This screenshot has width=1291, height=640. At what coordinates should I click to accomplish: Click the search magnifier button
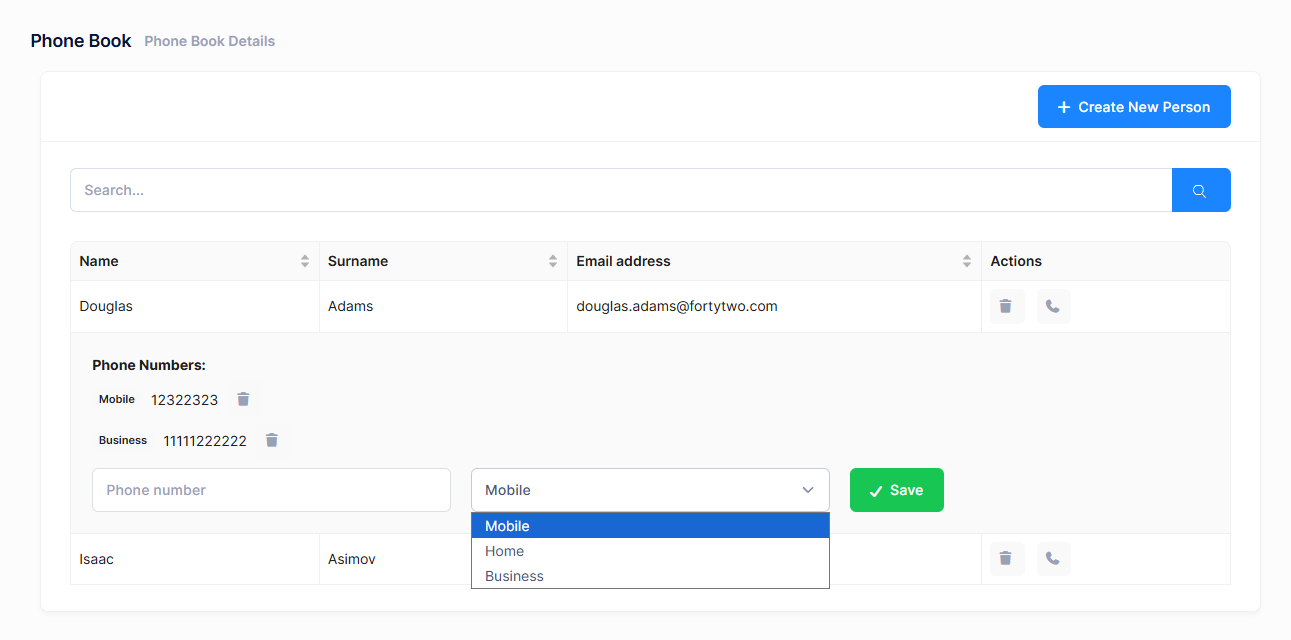click(1200, 190)
